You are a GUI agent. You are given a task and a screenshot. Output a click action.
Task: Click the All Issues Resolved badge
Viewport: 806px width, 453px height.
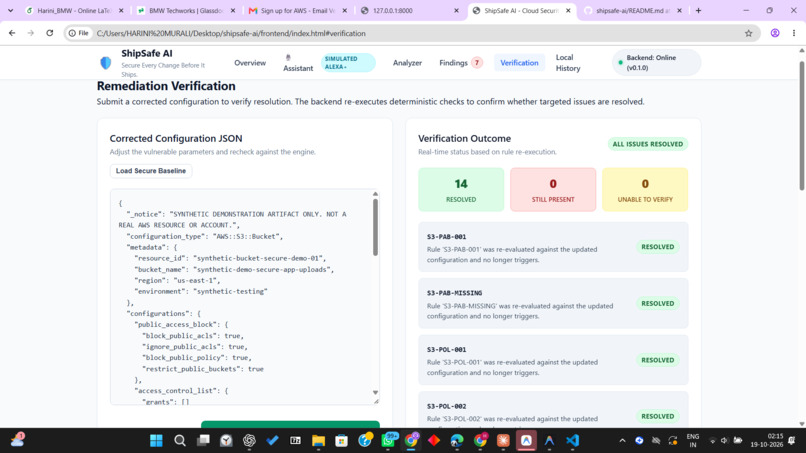pos(648,144)
